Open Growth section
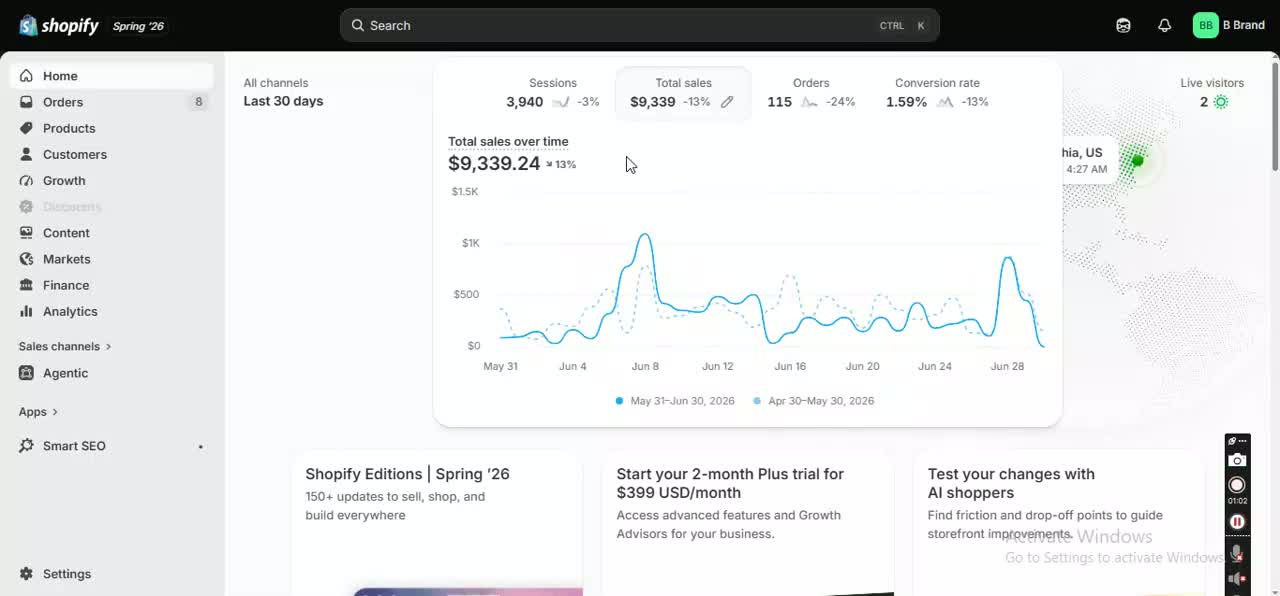The image size is (1280, 596). [112, 180]
